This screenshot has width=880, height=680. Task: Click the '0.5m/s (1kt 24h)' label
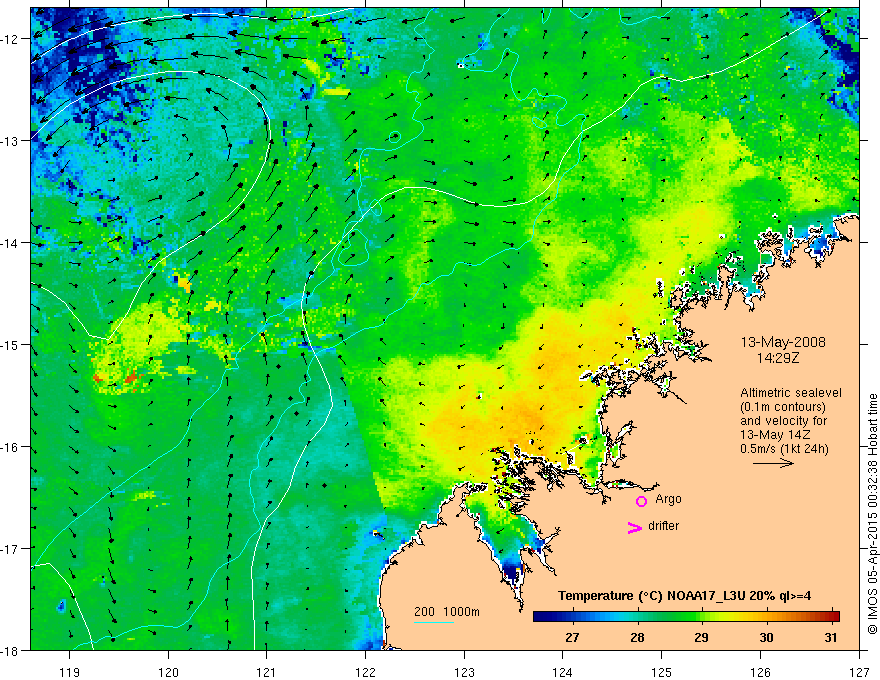[784, 449]
